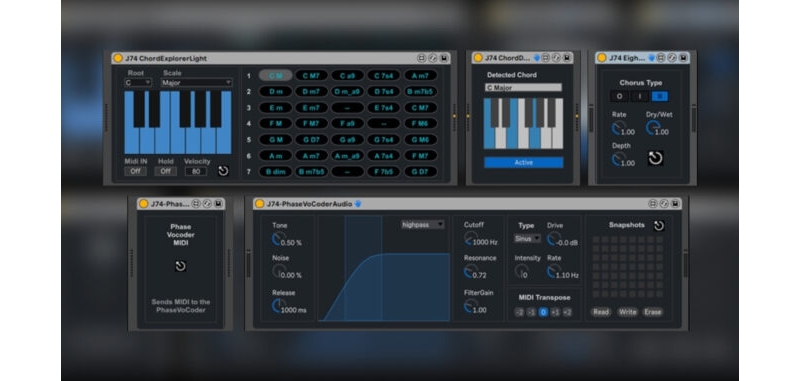Trigger the G a9 chord button
This screenshot has width=800, height=381.
347,140
